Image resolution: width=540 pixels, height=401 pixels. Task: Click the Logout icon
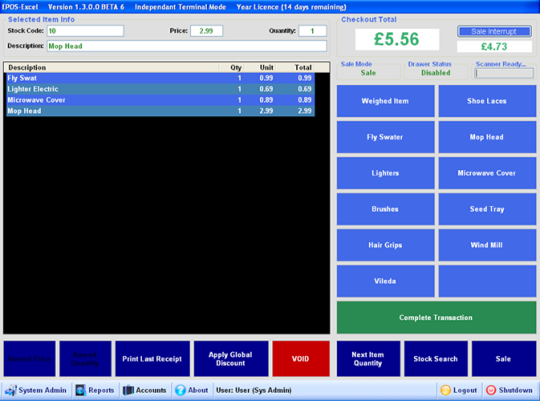445,390
